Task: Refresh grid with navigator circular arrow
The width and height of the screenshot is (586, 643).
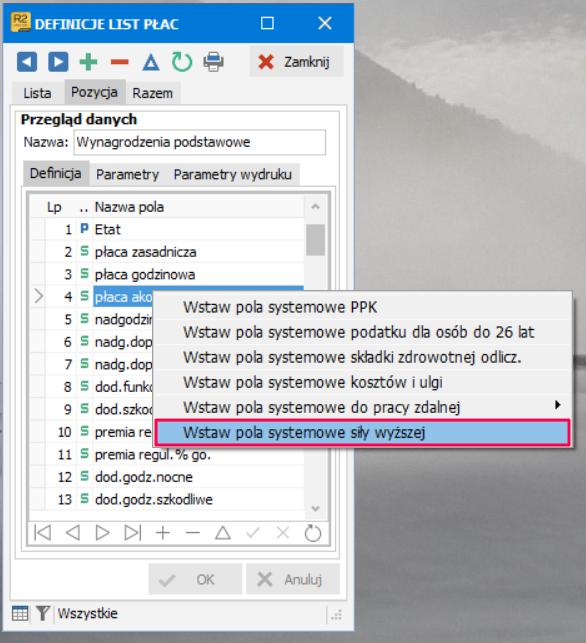Action: pyautogui.click(x=313, y=533)
